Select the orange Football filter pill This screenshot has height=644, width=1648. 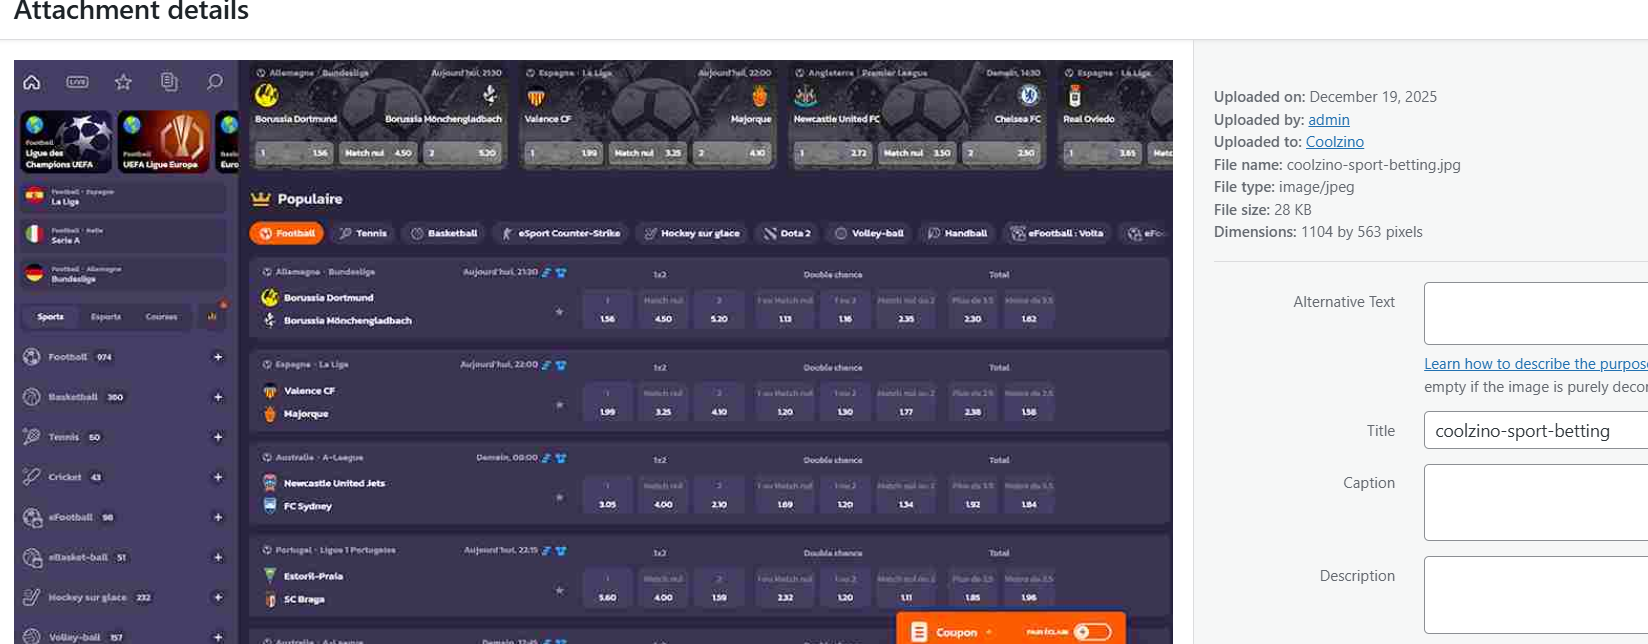(x=287, y=233)
